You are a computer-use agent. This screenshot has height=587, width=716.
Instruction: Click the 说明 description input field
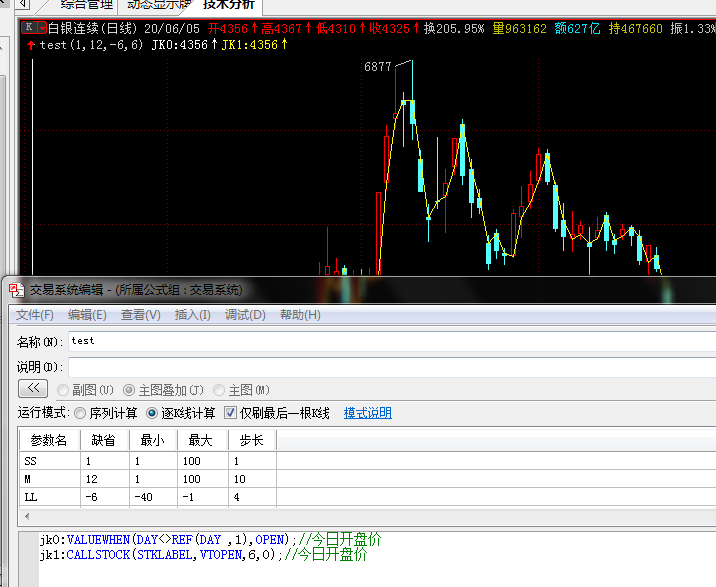(x=392, y=367)
